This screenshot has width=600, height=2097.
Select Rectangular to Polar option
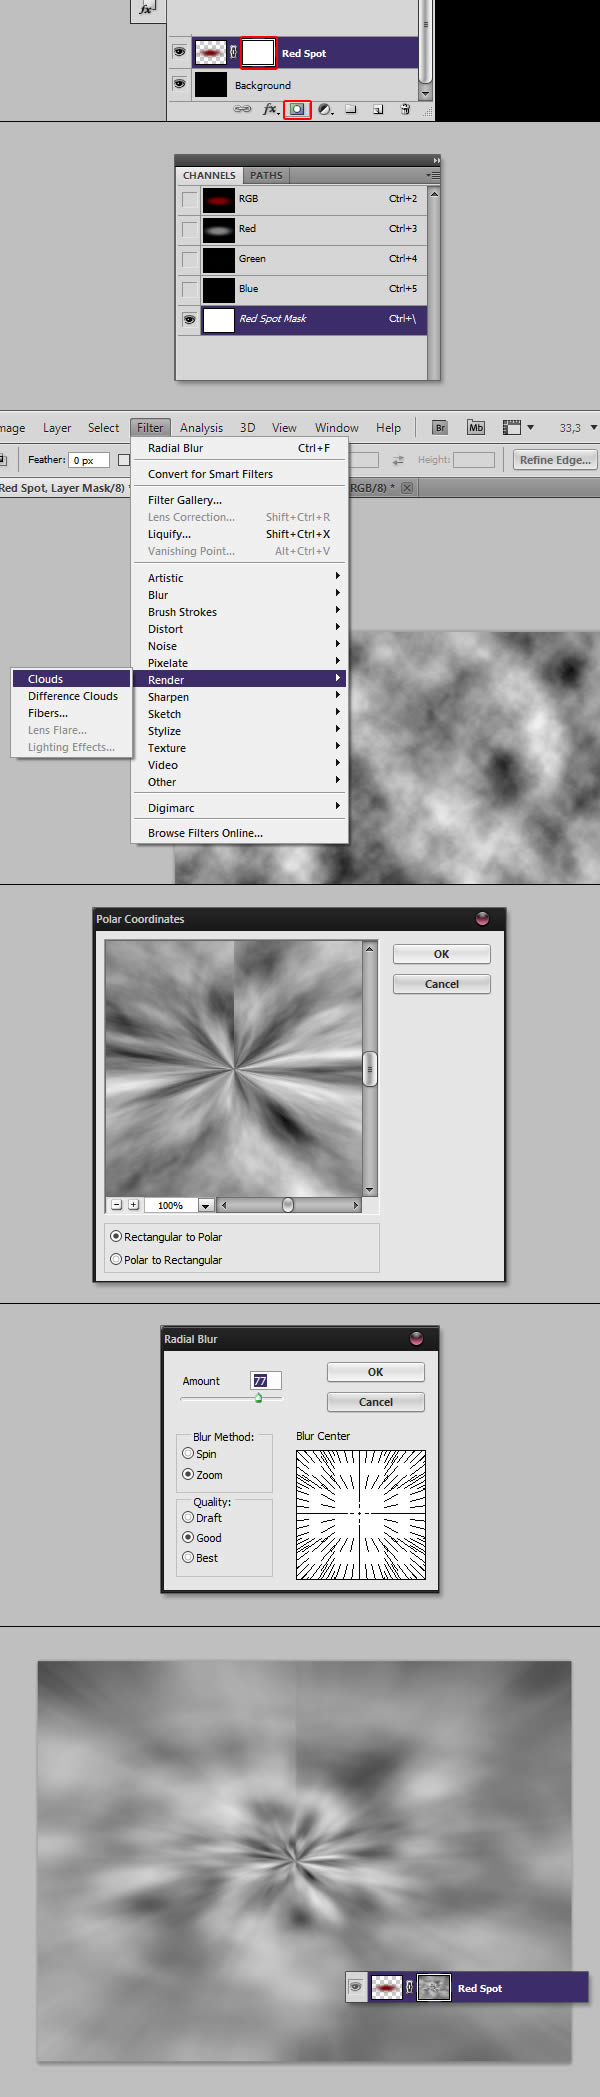click(x=166, y=1237)
